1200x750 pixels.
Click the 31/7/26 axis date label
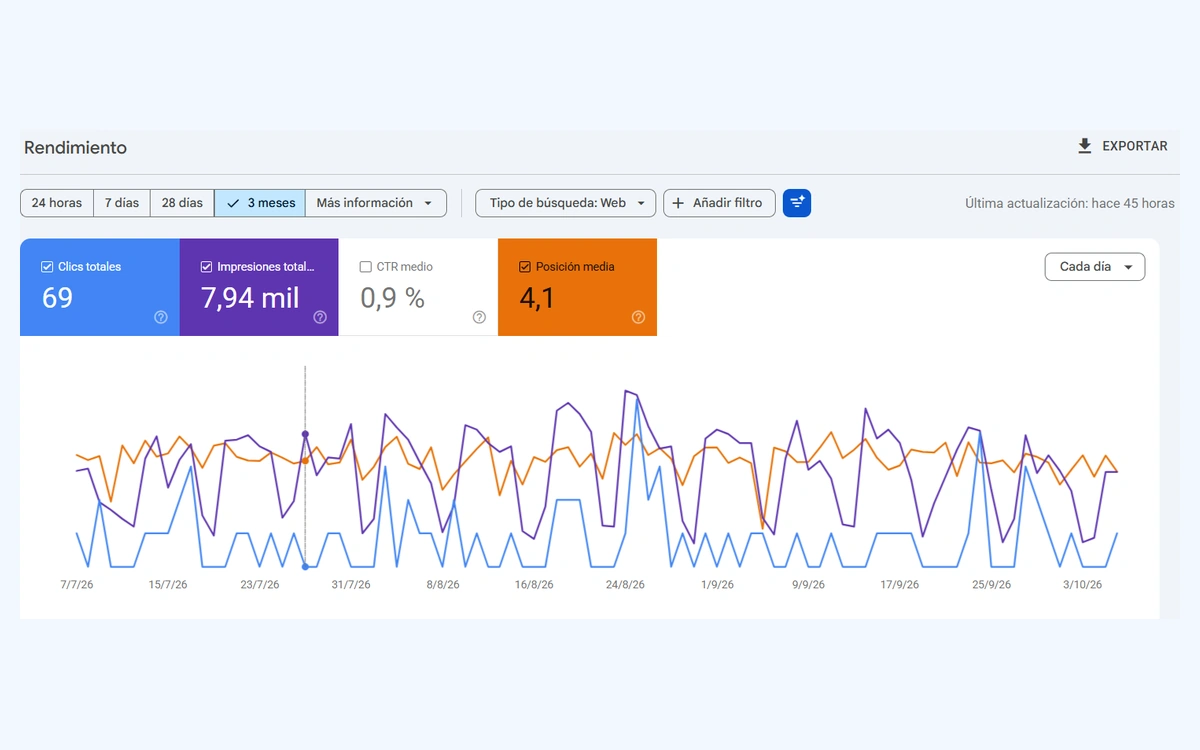pos(351,585)
